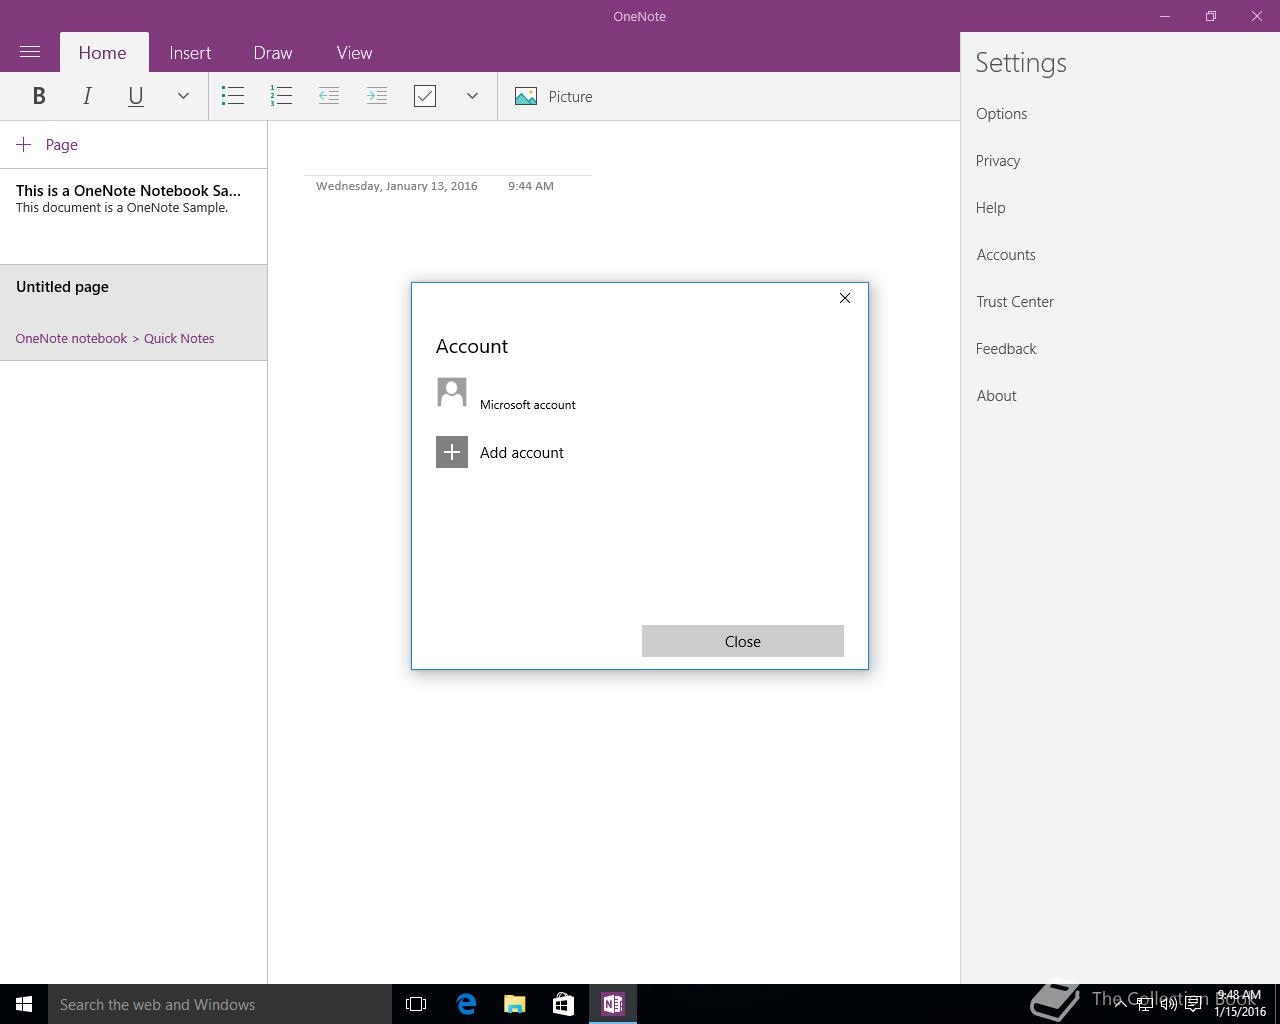Switch to the Insert tab
Image resolution: width=1280 pixels, height=1024 pixels.
[x=190, y=53]
